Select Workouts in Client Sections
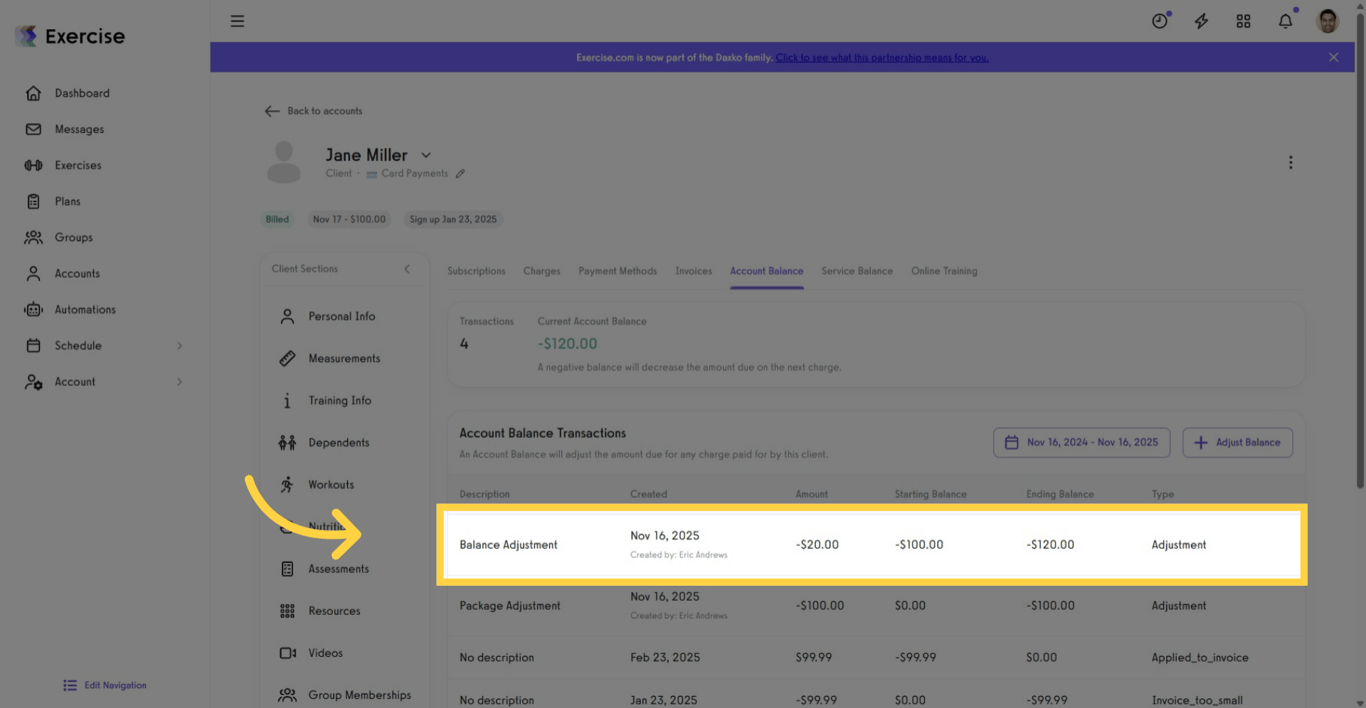Screen dimensions: 1366x708 click(x=330, y=484)
